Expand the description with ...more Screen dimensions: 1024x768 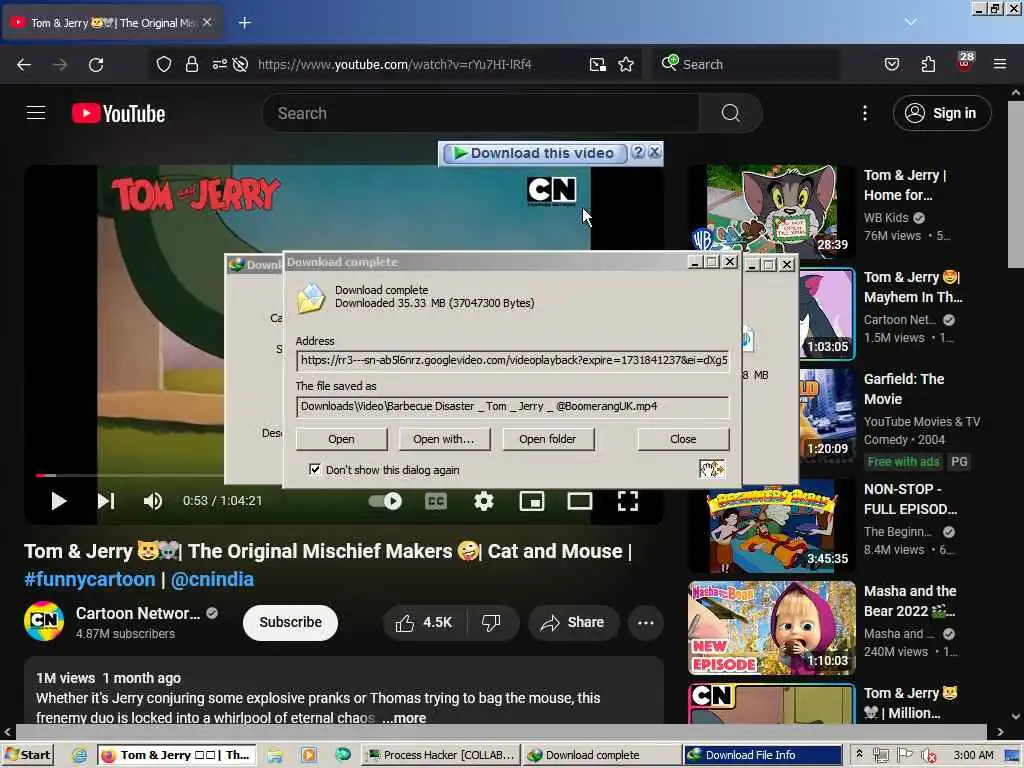click(x=404, y=718)
